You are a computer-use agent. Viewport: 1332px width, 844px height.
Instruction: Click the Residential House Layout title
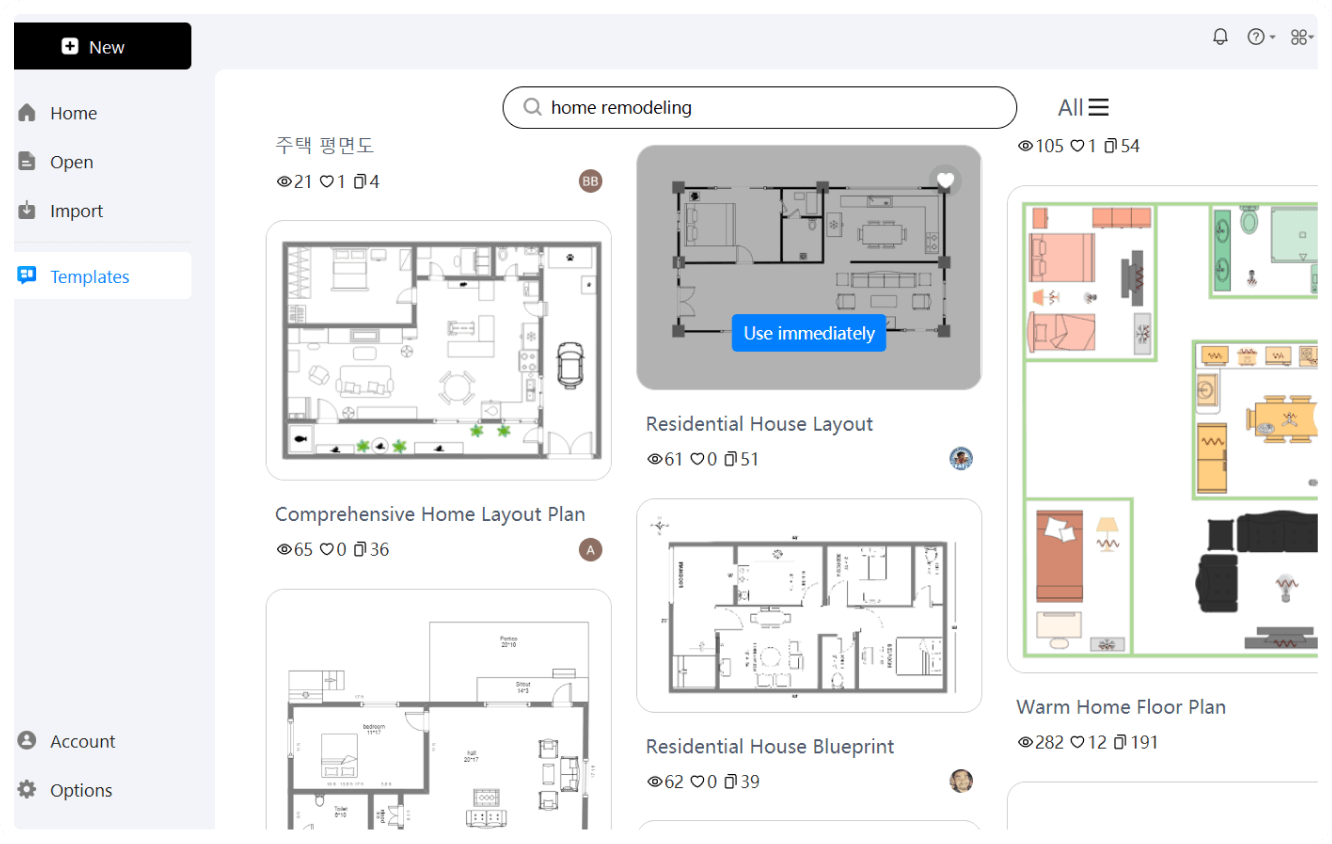(x=759, y=424)
